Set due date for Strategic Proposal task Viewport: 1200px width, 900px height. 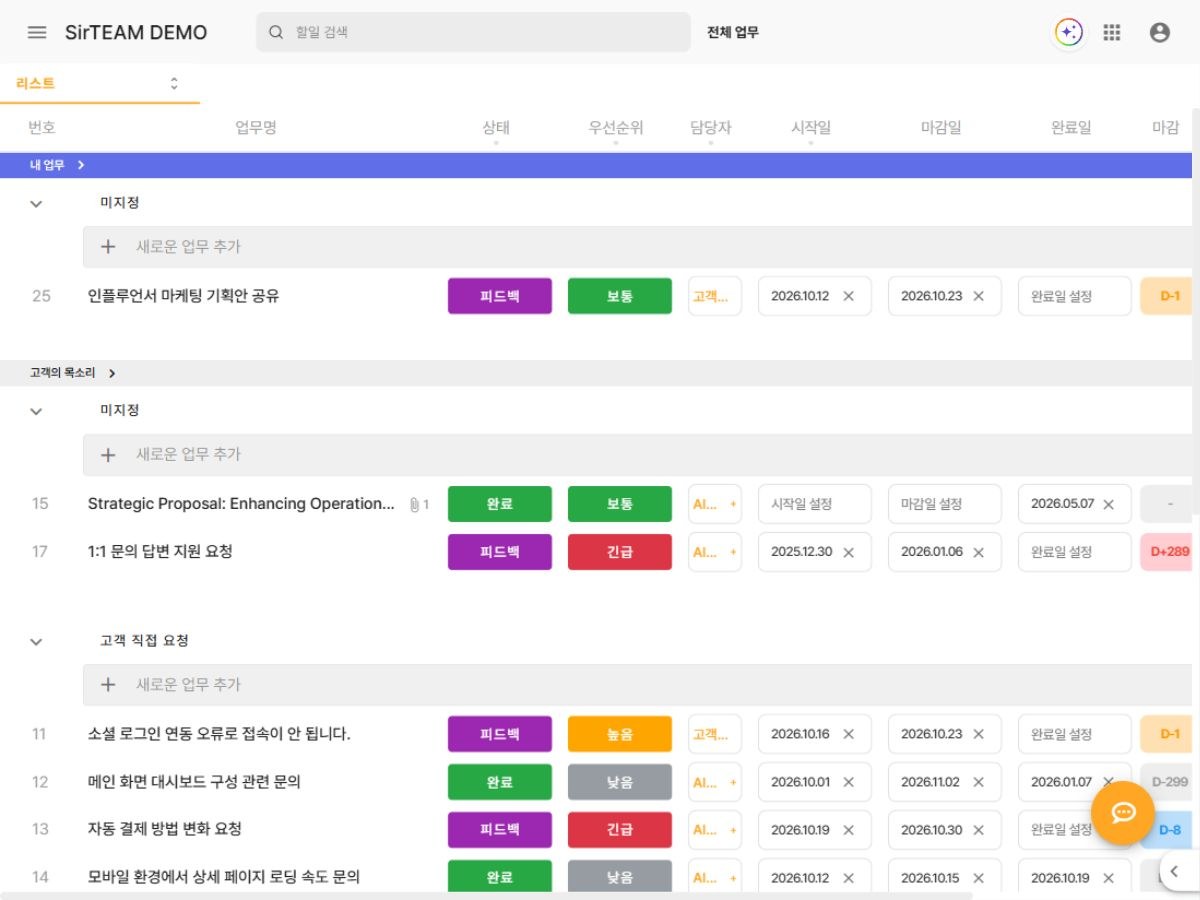tap(945, 504)
